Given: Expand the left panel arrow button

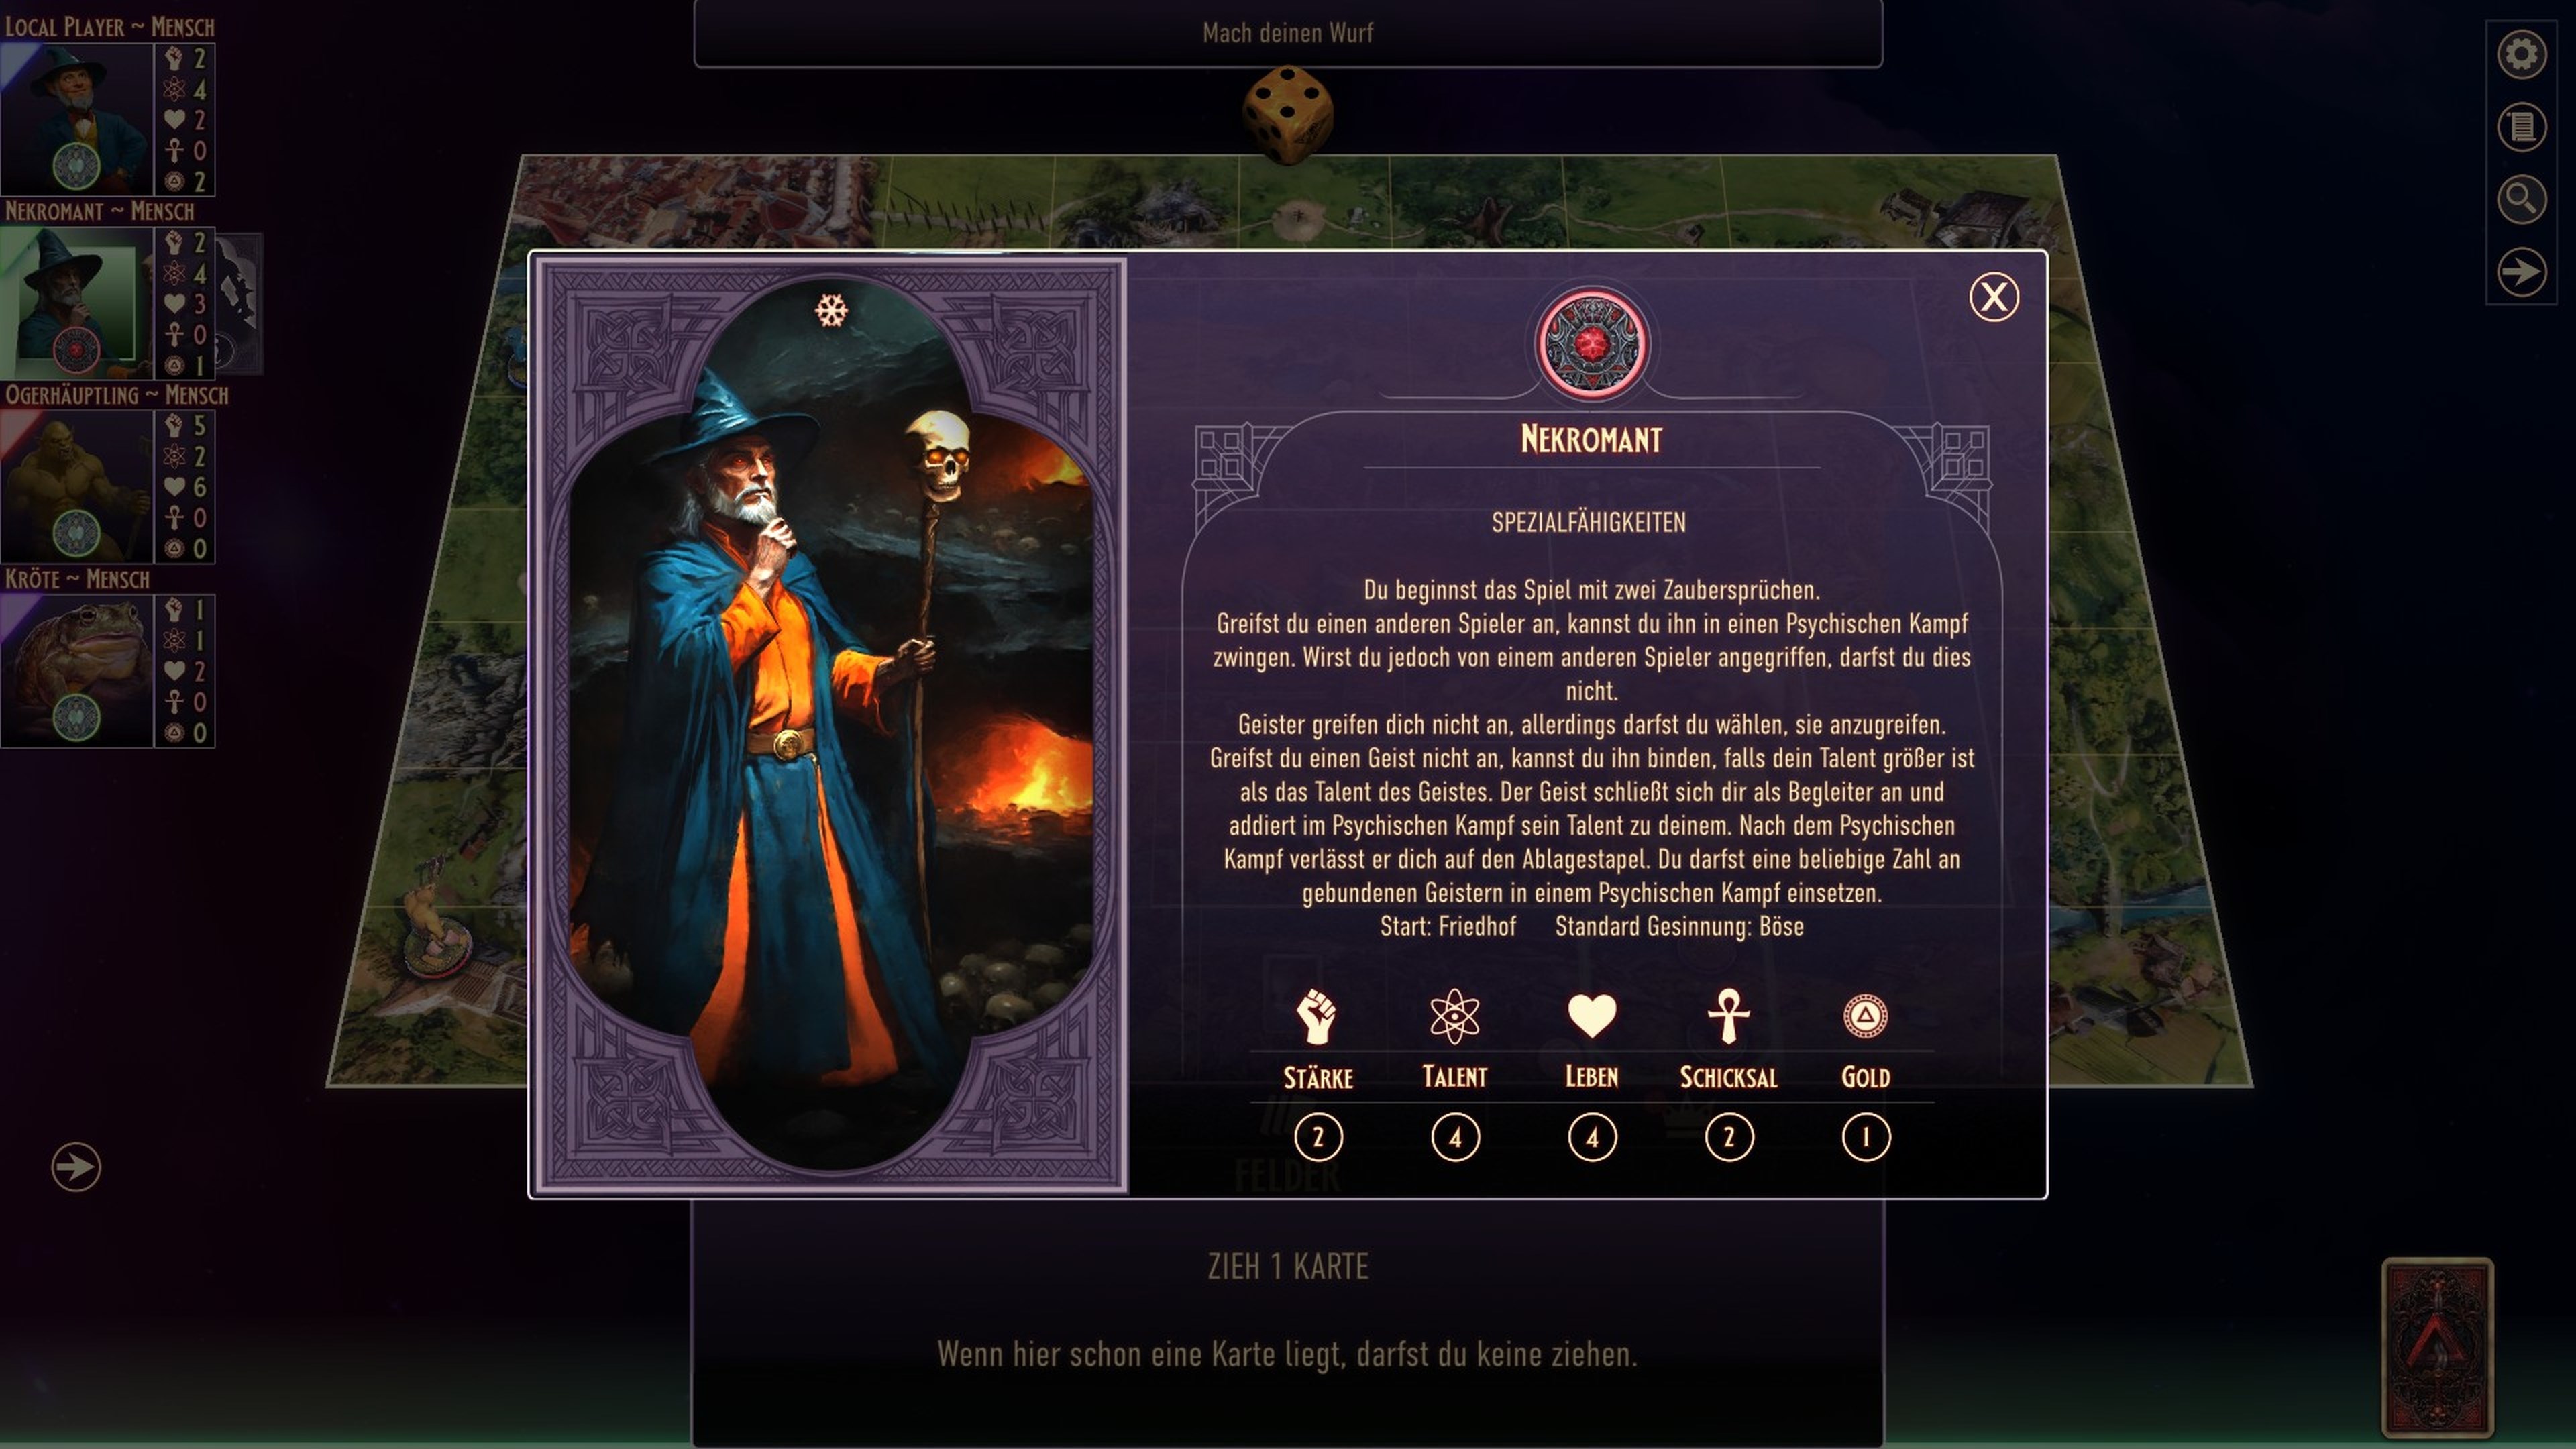Looking at the screenshot, I should point(76,1167).
